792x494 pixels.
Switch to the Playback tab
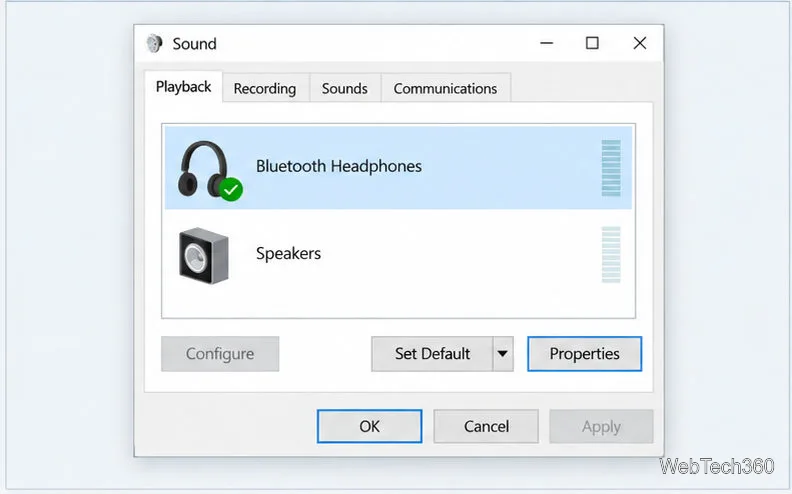point(183,87)
